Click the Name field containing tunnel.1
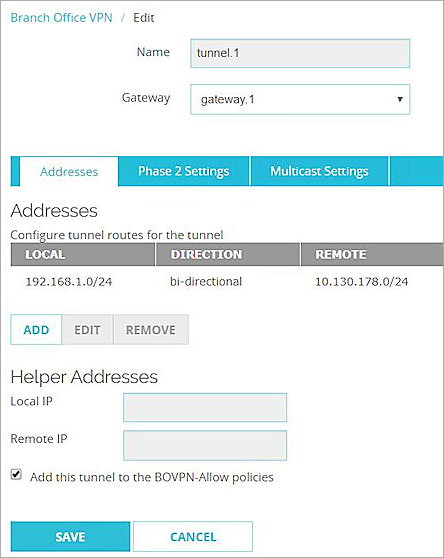This screenshot has width=444, height=558. coord(300,53)
